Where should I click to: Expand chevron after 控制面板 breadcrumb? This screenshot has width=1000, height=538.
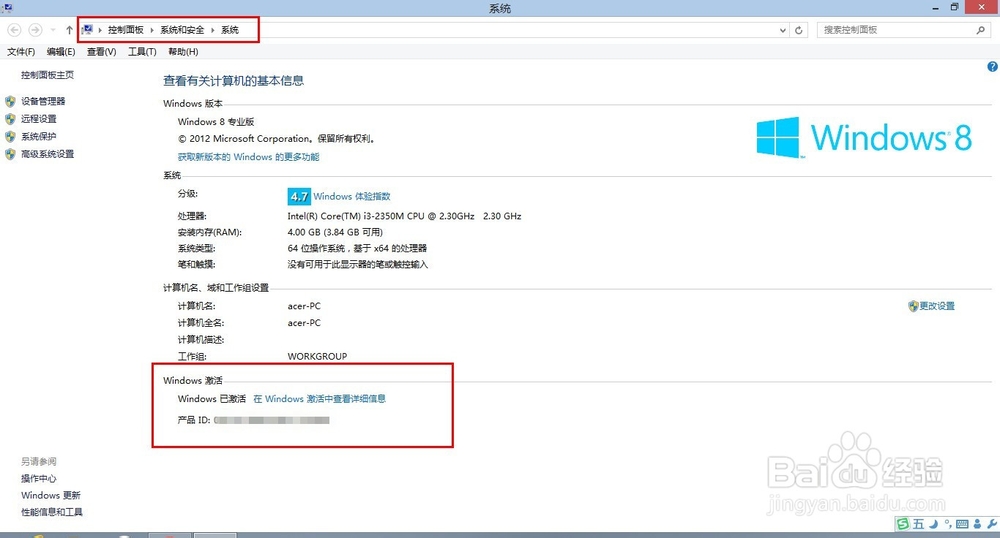point(152,30)
